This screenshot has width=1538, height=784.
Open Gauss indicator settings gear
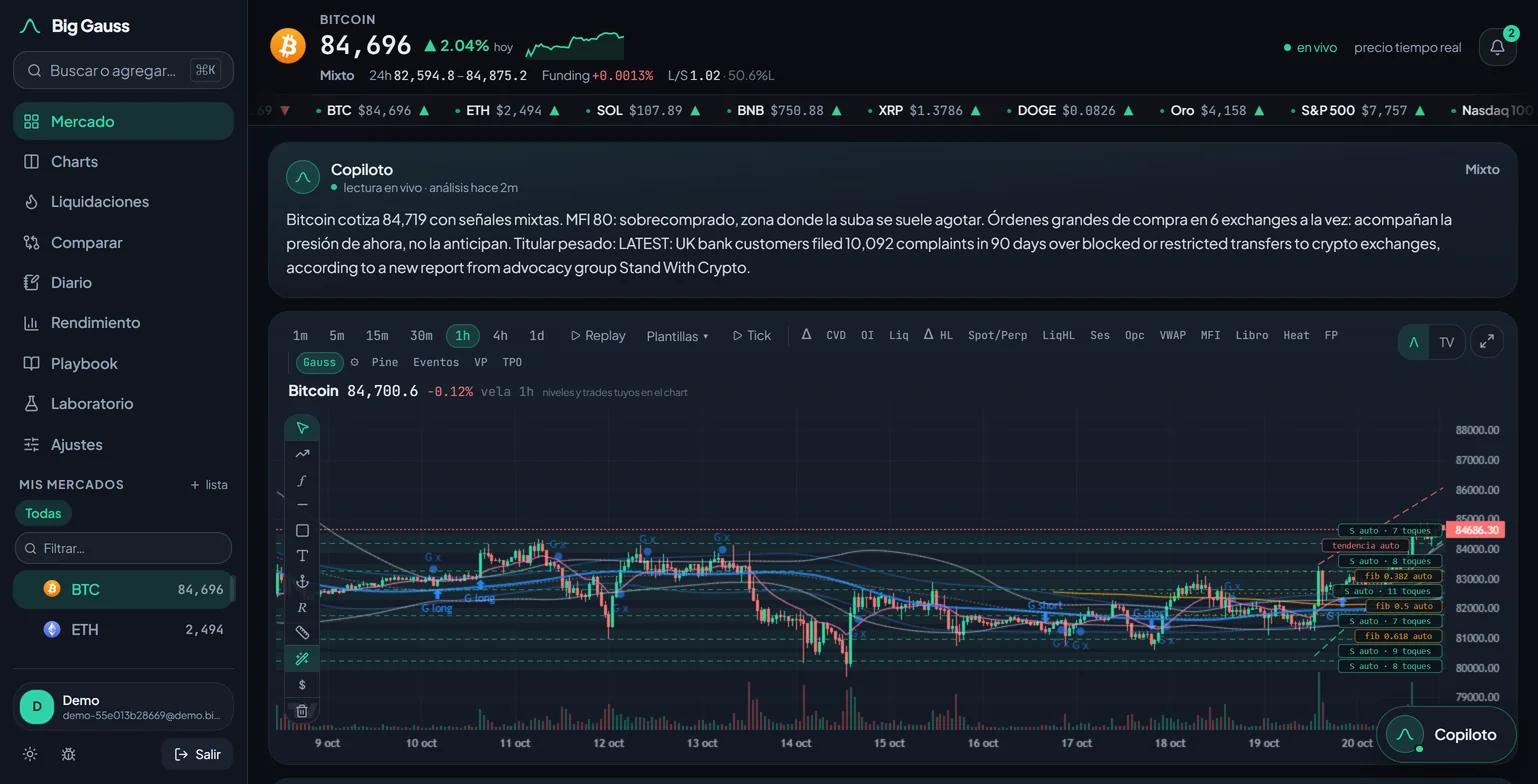[x=354, y=362]
